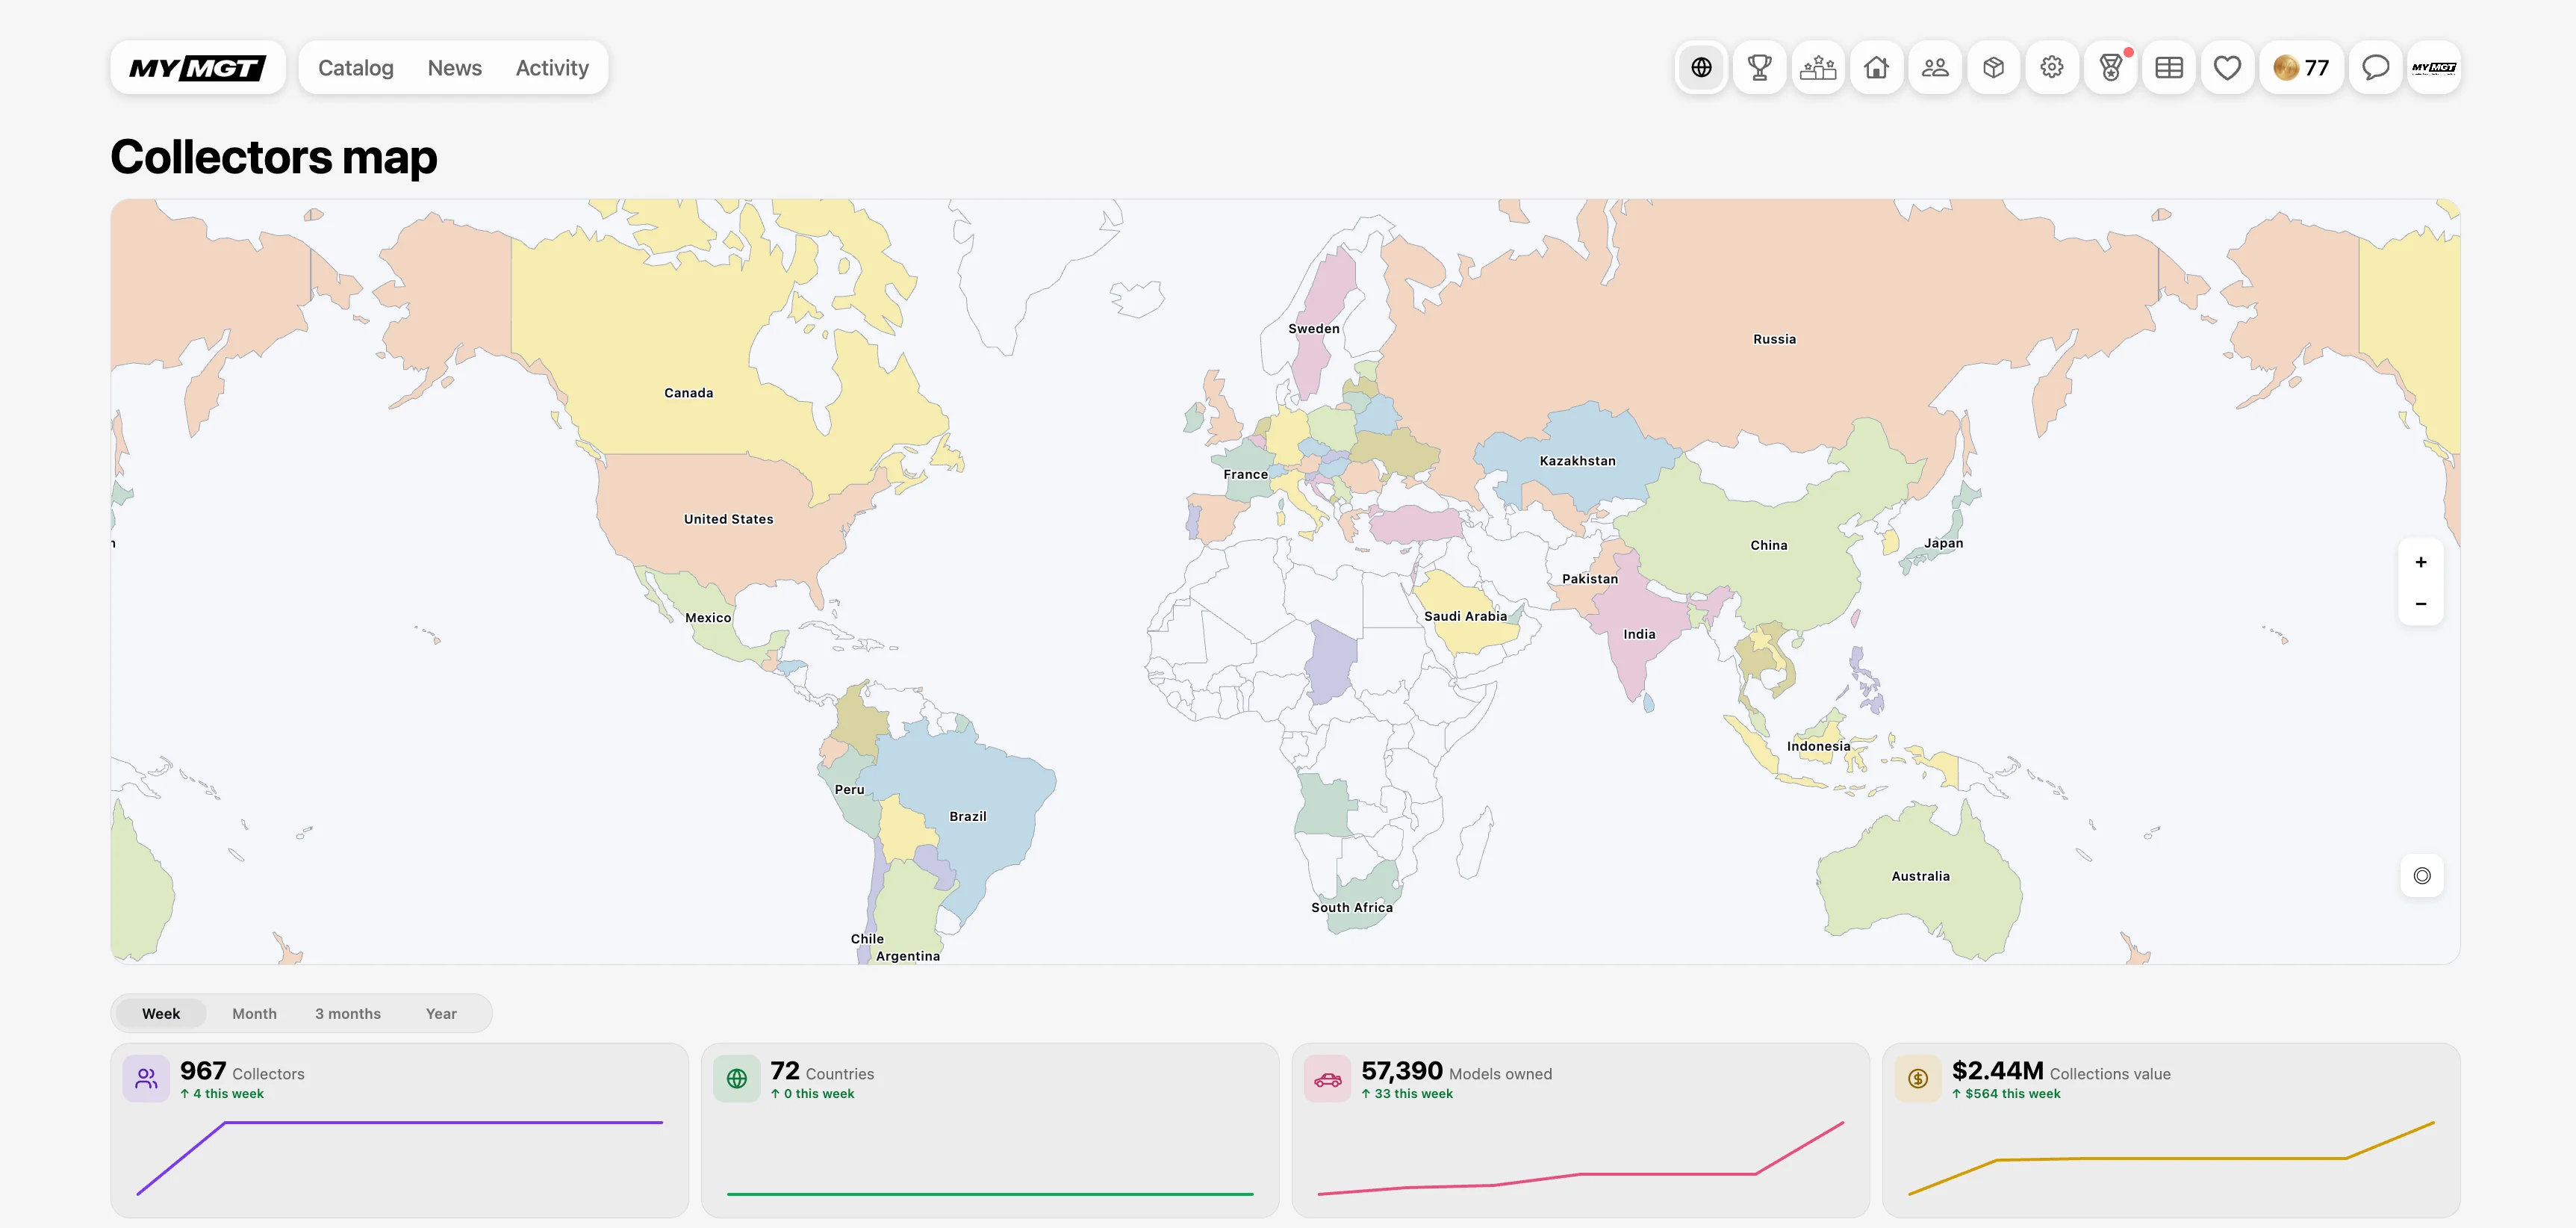
Task: Click the Peru label on map
Action: pos(850,789)
